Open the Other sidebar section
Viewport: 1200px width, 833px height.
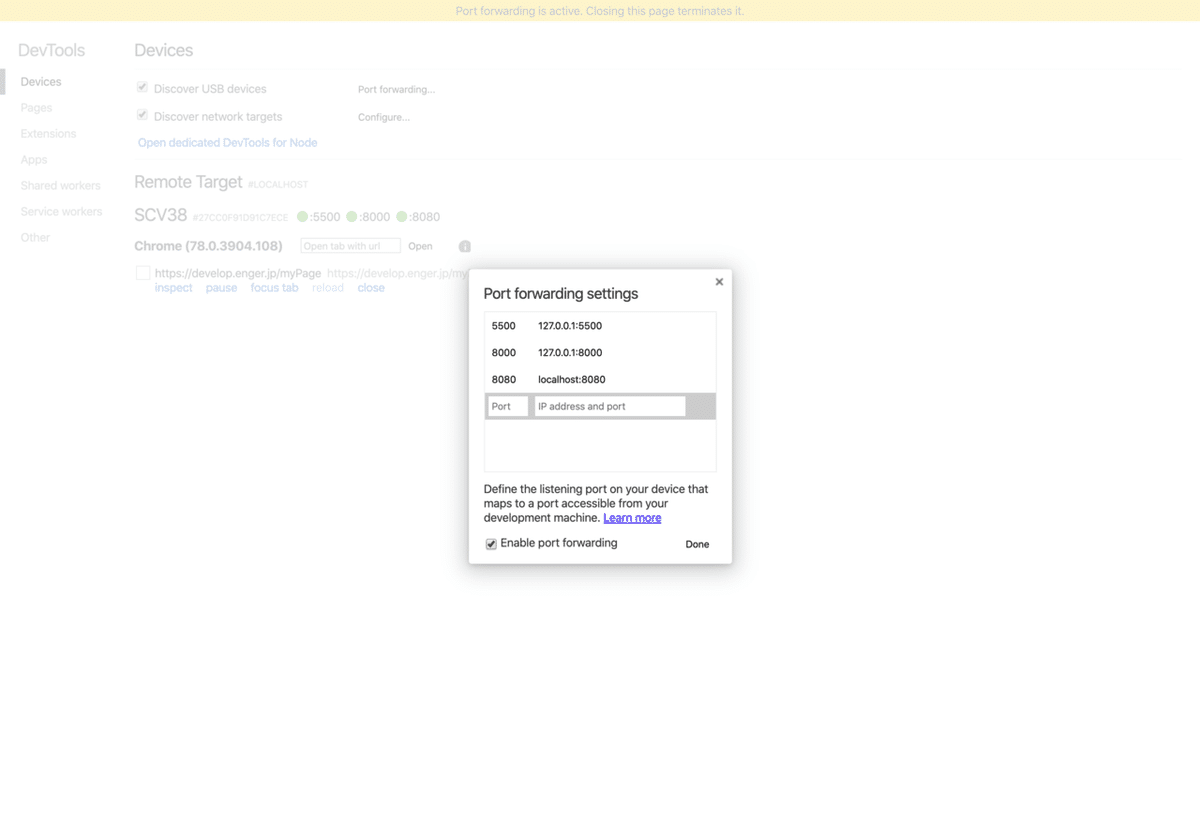click(35, 238)
